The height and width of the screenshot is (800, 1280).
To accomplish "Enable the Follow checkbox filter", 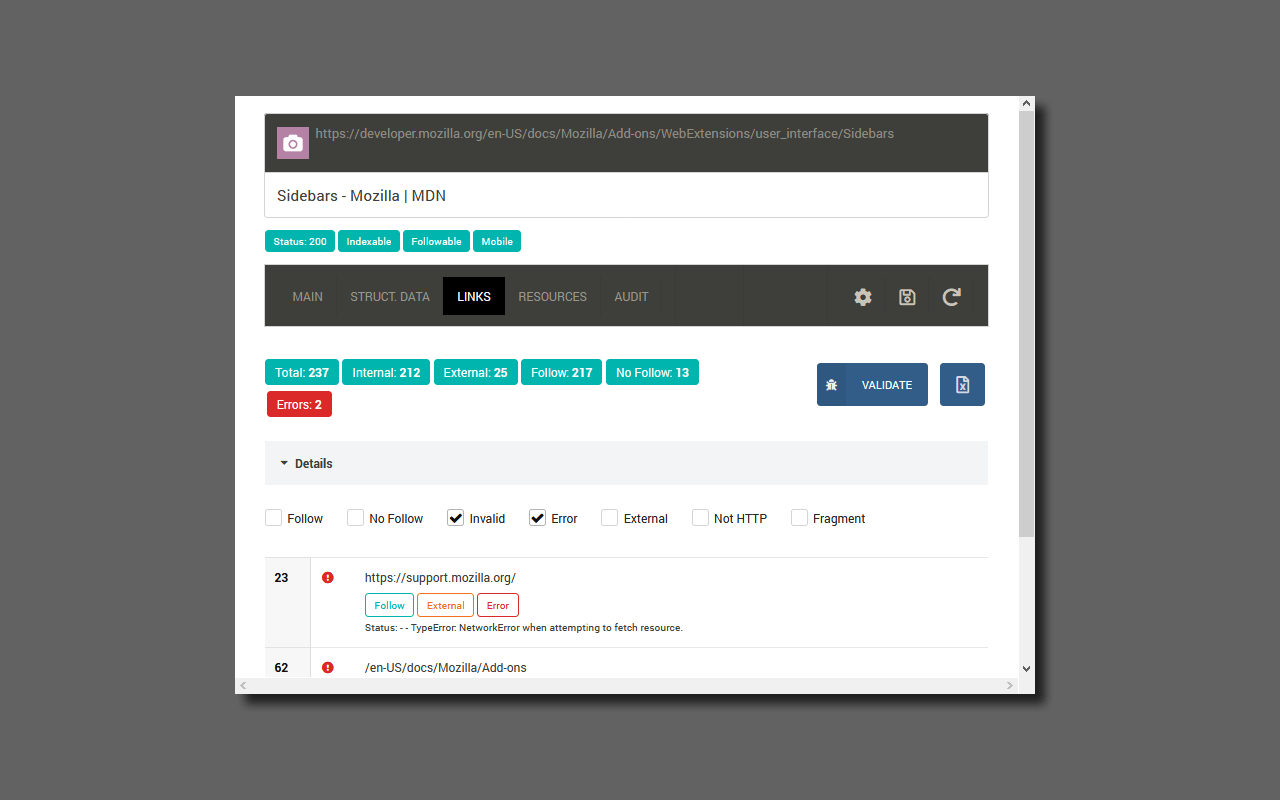I will click(x=273, y=518).
